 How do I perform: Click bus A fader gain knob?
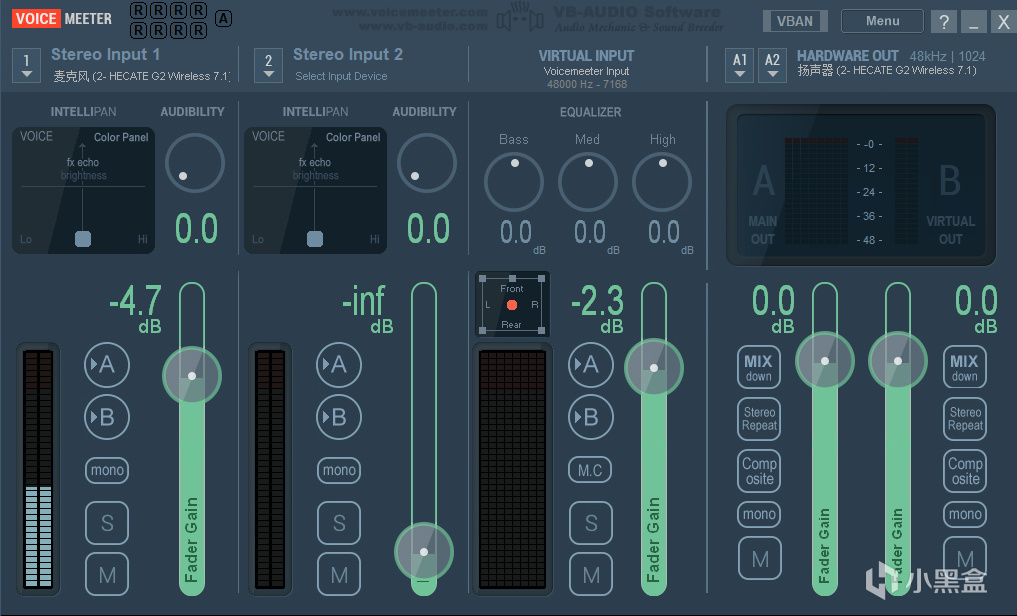[824, 361]
